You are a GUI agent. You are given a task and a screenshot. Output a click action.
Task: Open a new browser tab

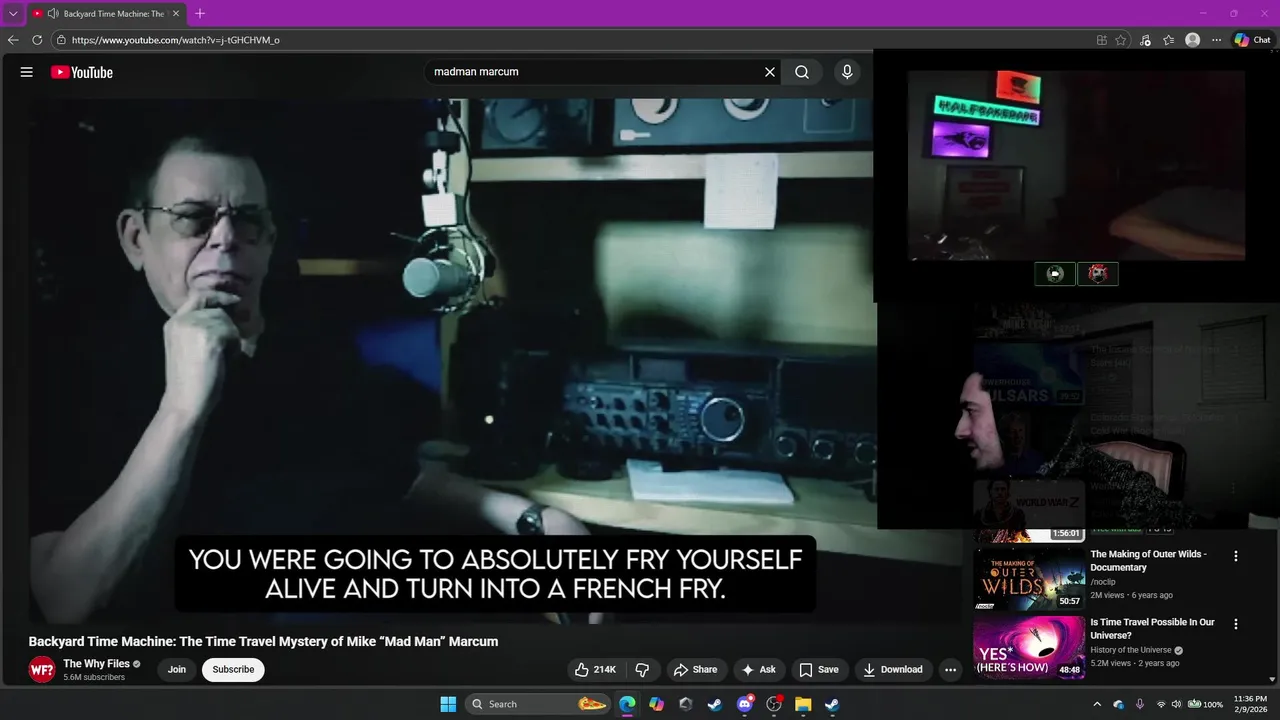[x=200, y=14]
